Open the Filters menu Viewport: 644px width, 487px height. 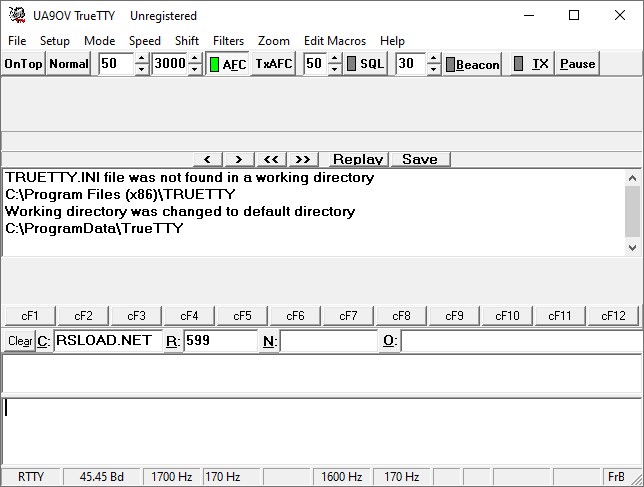click(x=228, y=41)
